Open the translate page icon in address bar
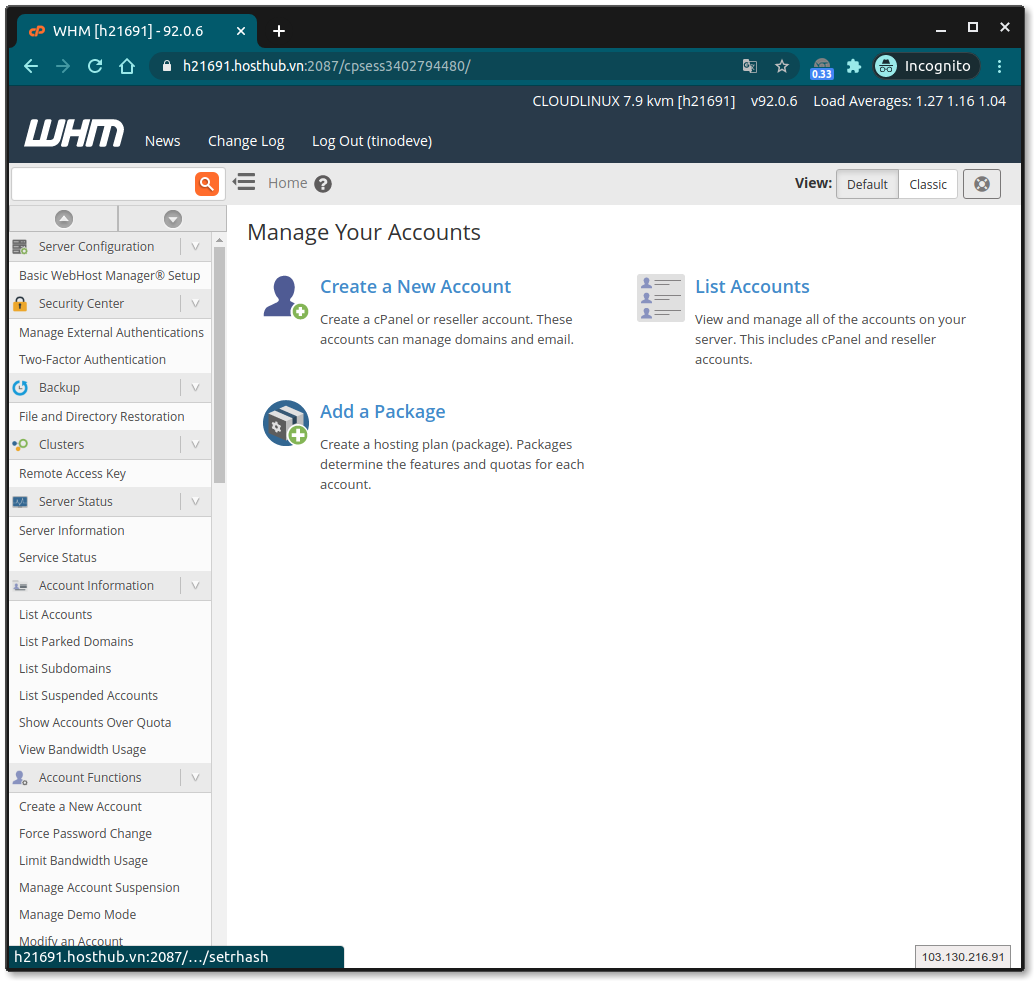 pyautogui.click(x=750, y=66)
